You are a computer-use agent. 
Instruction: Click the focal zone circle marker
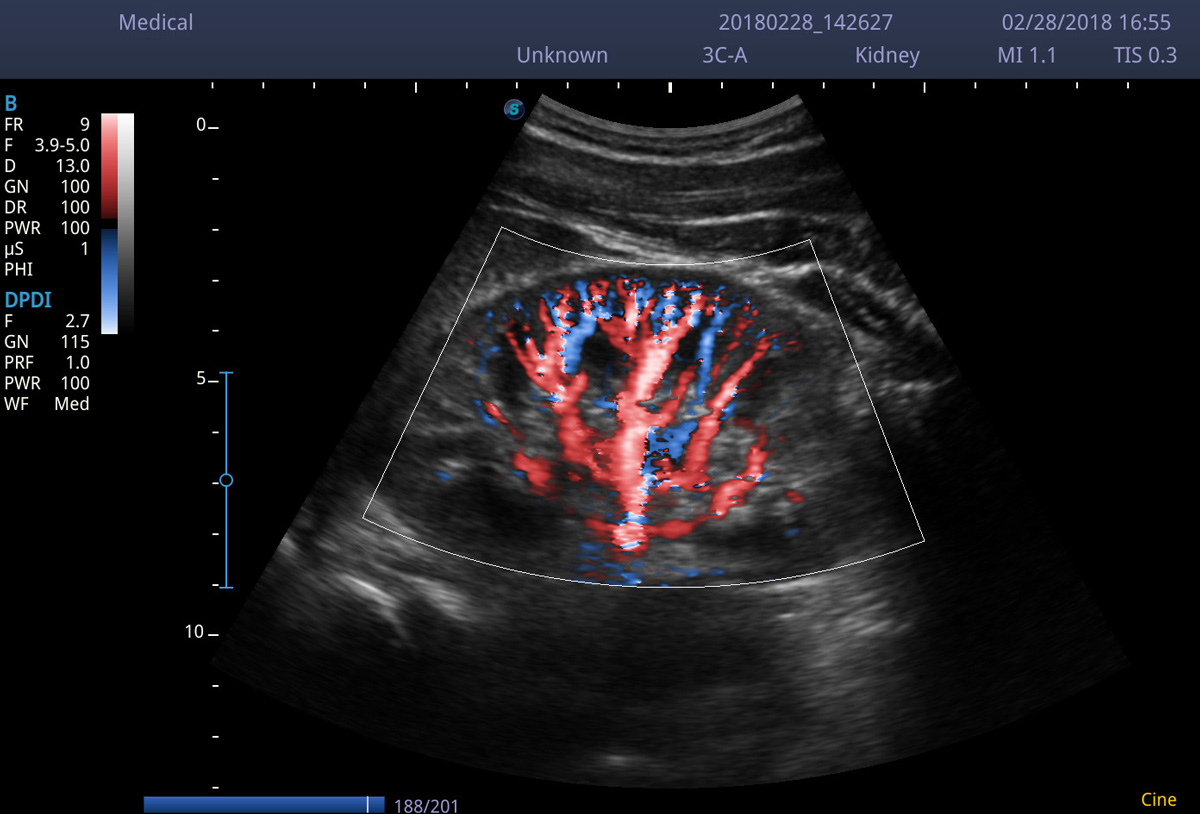(x=226, y=481)
